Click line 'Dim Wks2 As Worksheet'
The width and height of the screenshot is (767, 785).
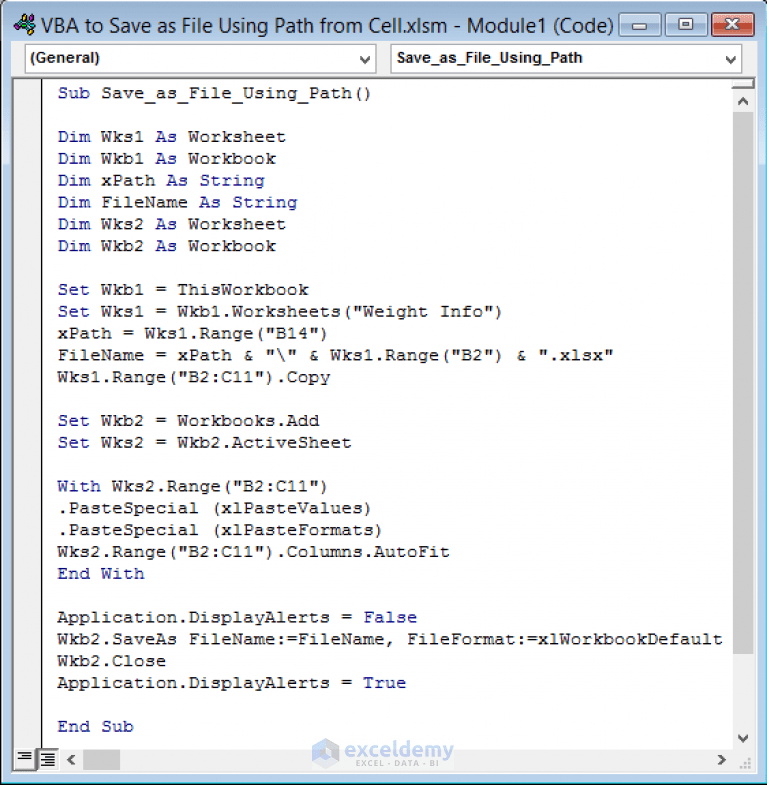coord(171,225)
